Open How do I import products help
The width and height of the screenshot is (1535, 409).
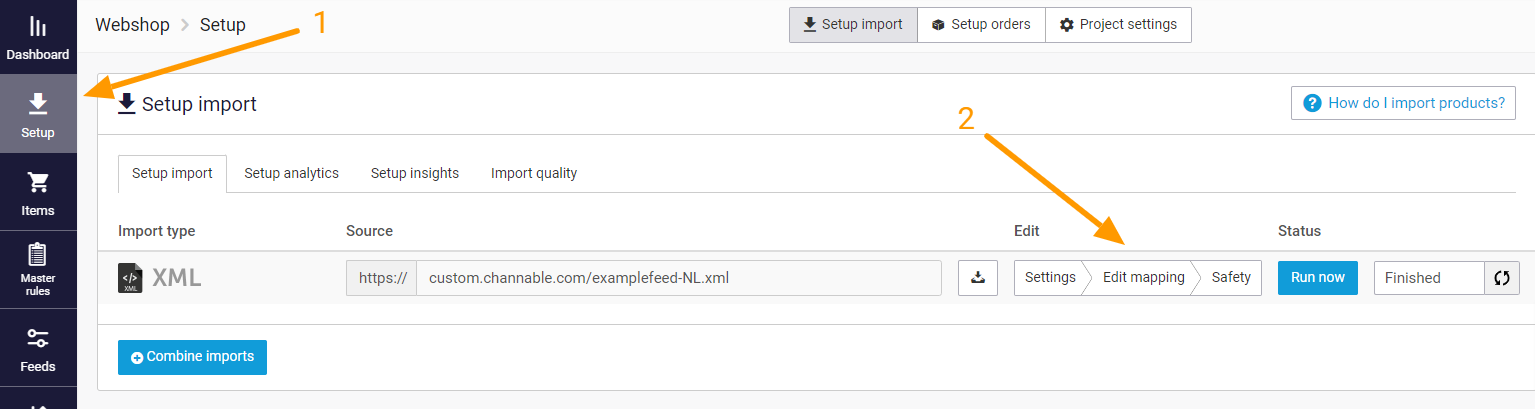[1403, 103]
